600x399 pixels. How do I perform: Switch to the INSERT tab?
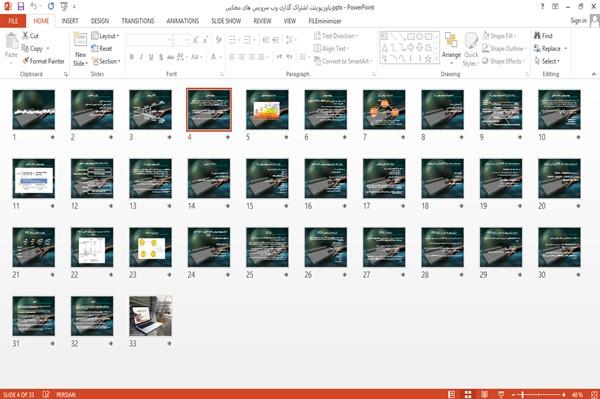(x=70, y=21)
